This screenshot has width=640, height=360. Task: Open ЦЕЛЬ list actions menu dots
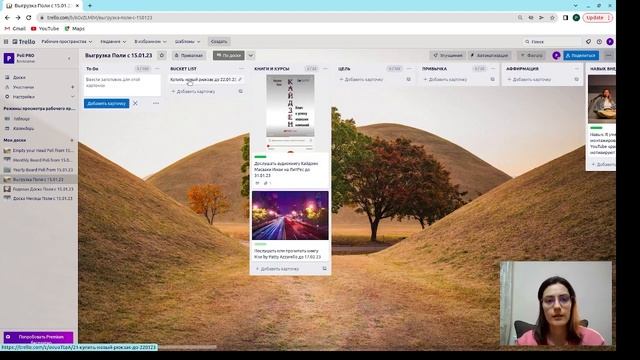click(x=409, y=69)
